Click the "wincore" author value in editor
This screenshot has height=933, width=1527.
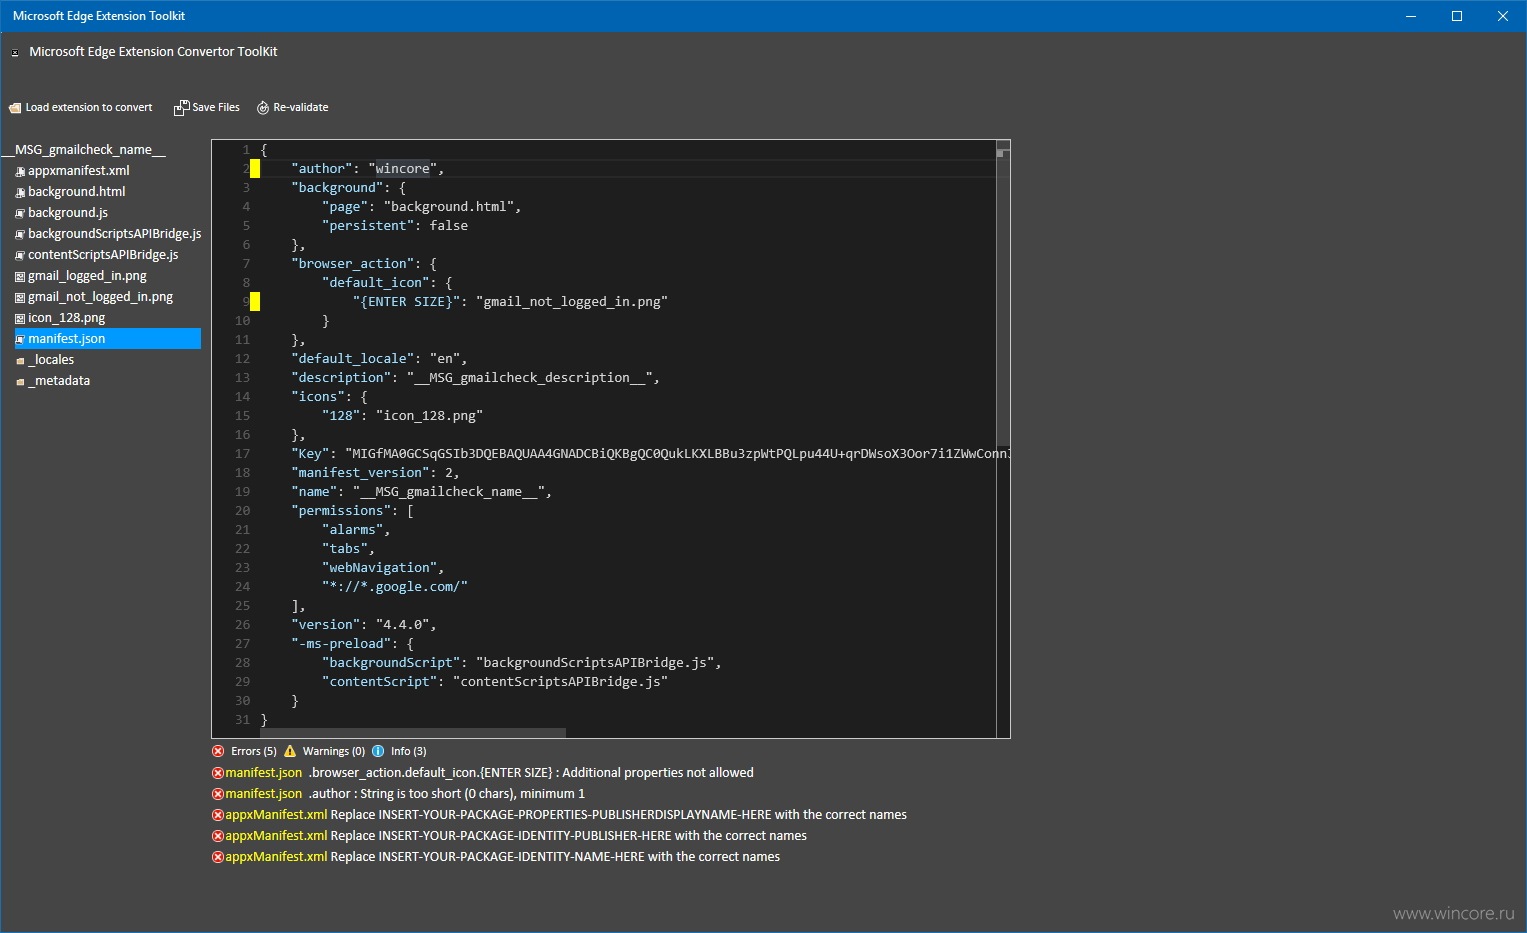tap(402, 169)
